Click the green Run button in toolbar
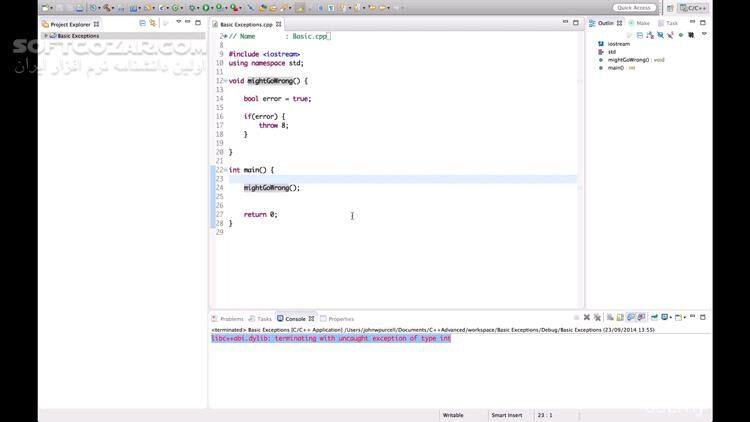The image size is (750, 422). [206, 8]
